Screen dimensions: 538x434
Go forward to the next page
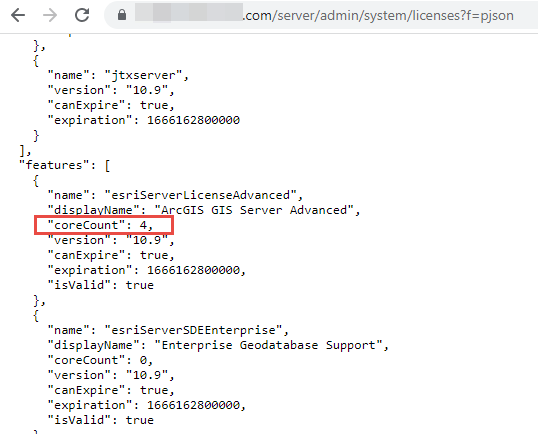pyautogui.click(x=50, y=15)
